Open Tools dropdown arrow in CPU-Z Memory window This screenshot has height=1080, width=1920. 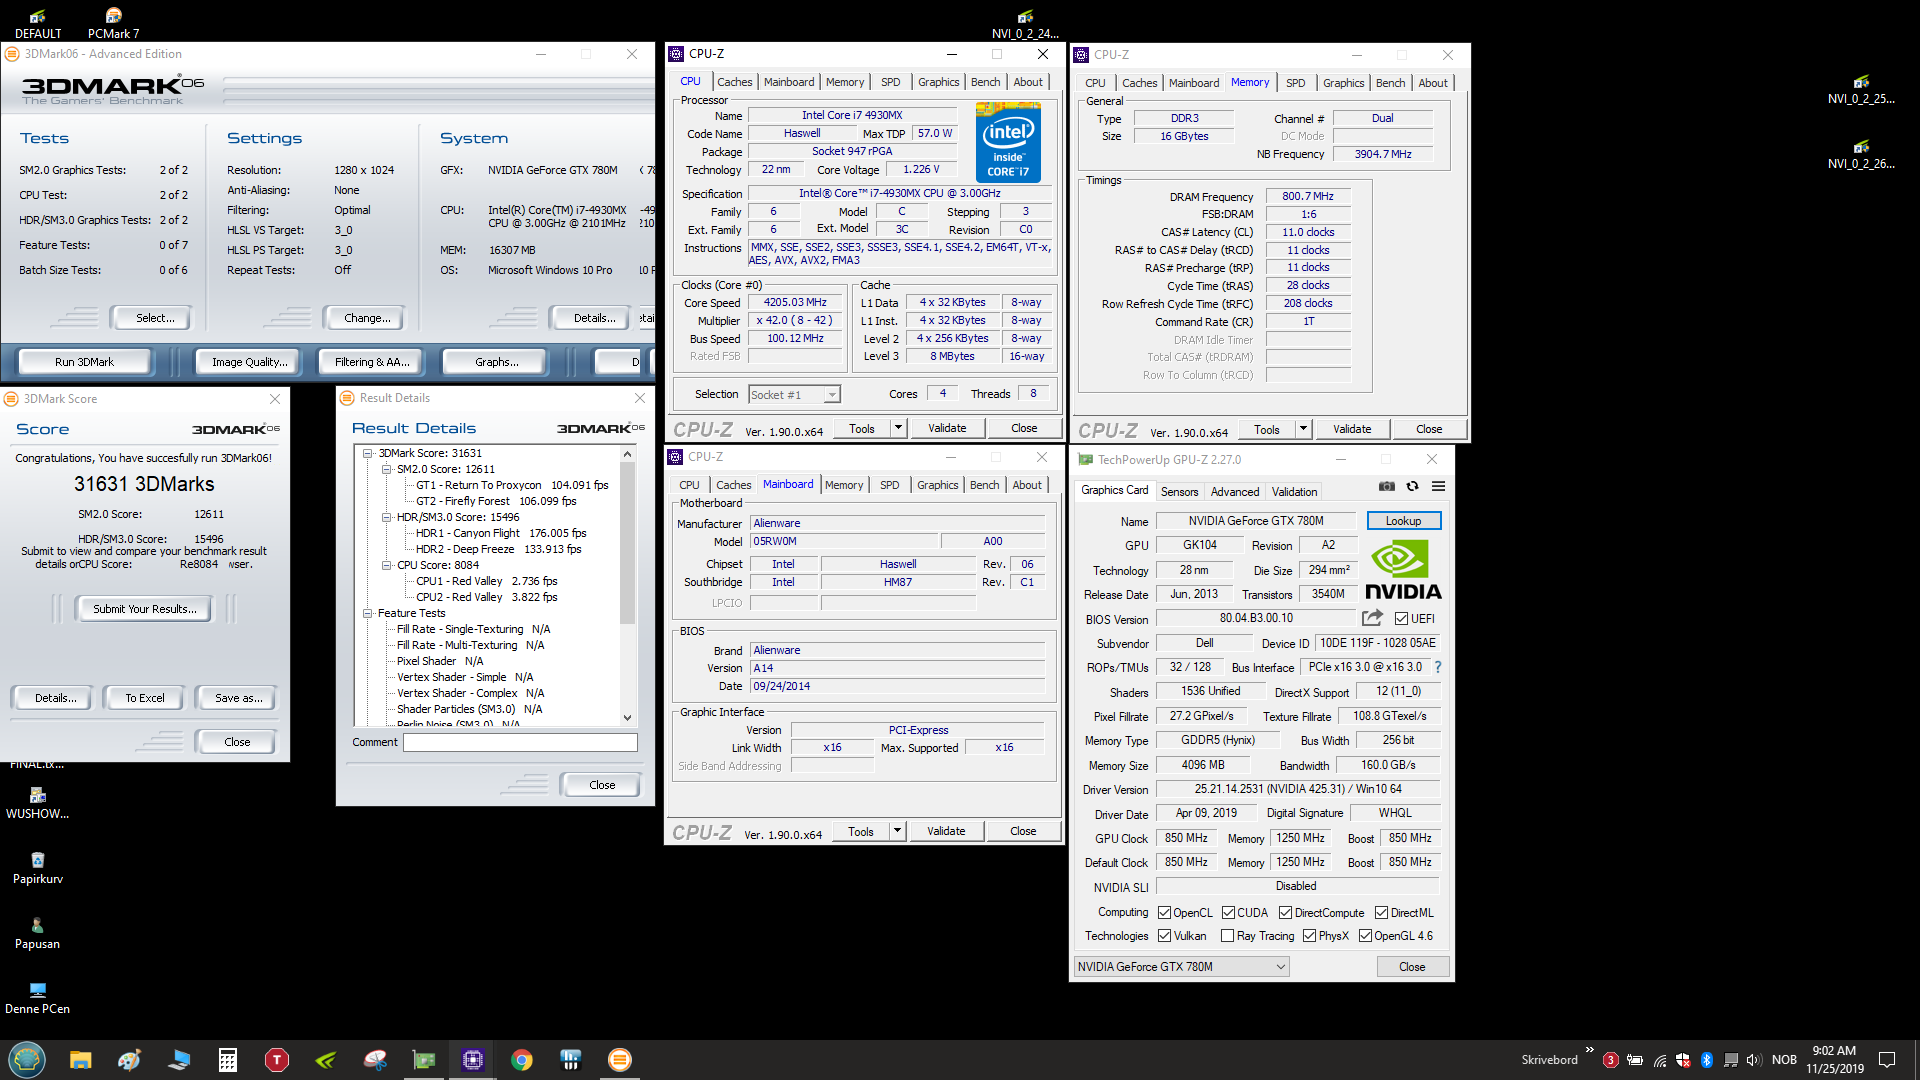pyautogui.click(x=1303, y=429)
